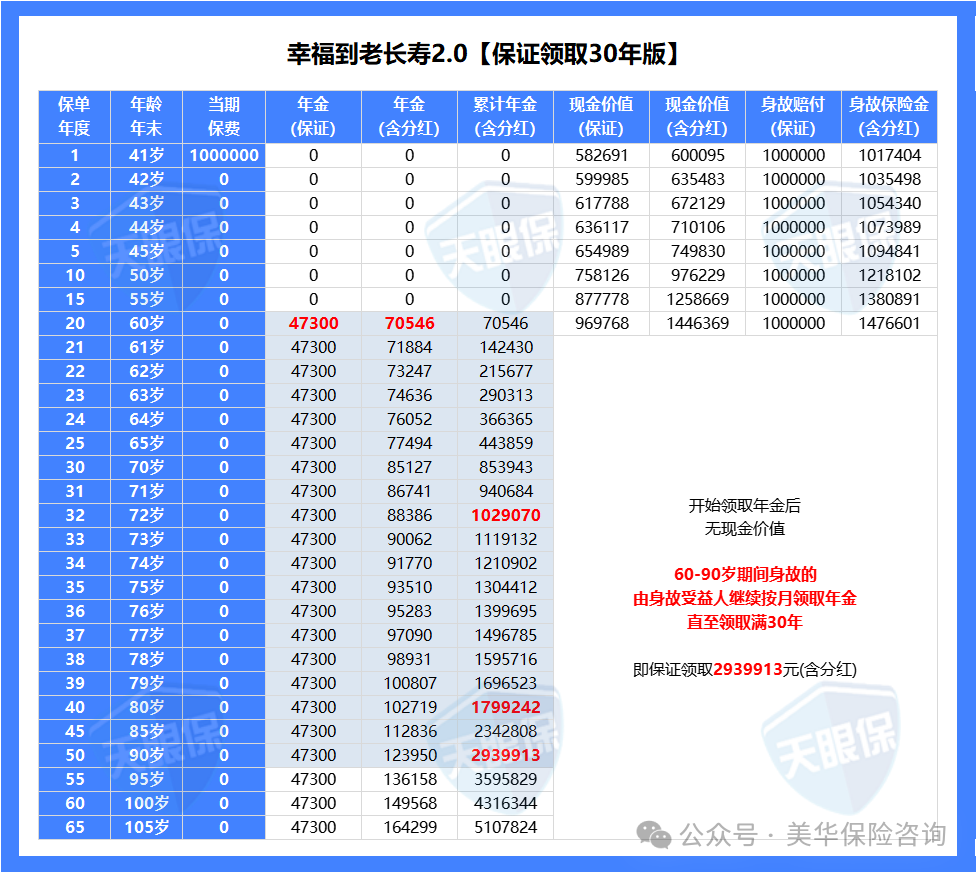The width and height of the screenshot is (977, 873).
Task: Click the red 1799242 cell at age 80
Action: click(505, 707)
